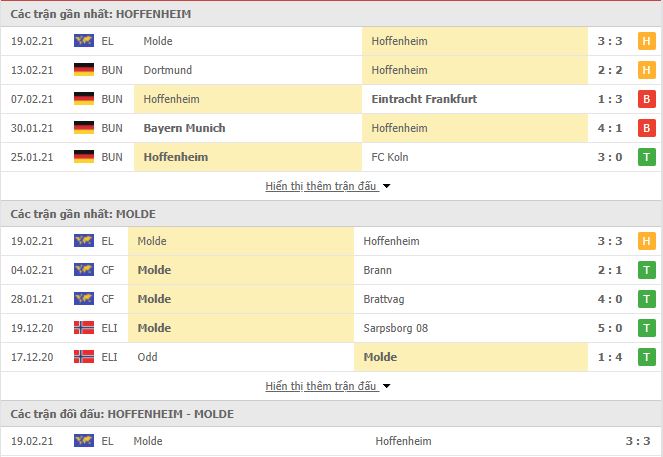663x457 pixels.
Task: Click the dropdown arrow under Molde matches list
Action: point(386,386)
